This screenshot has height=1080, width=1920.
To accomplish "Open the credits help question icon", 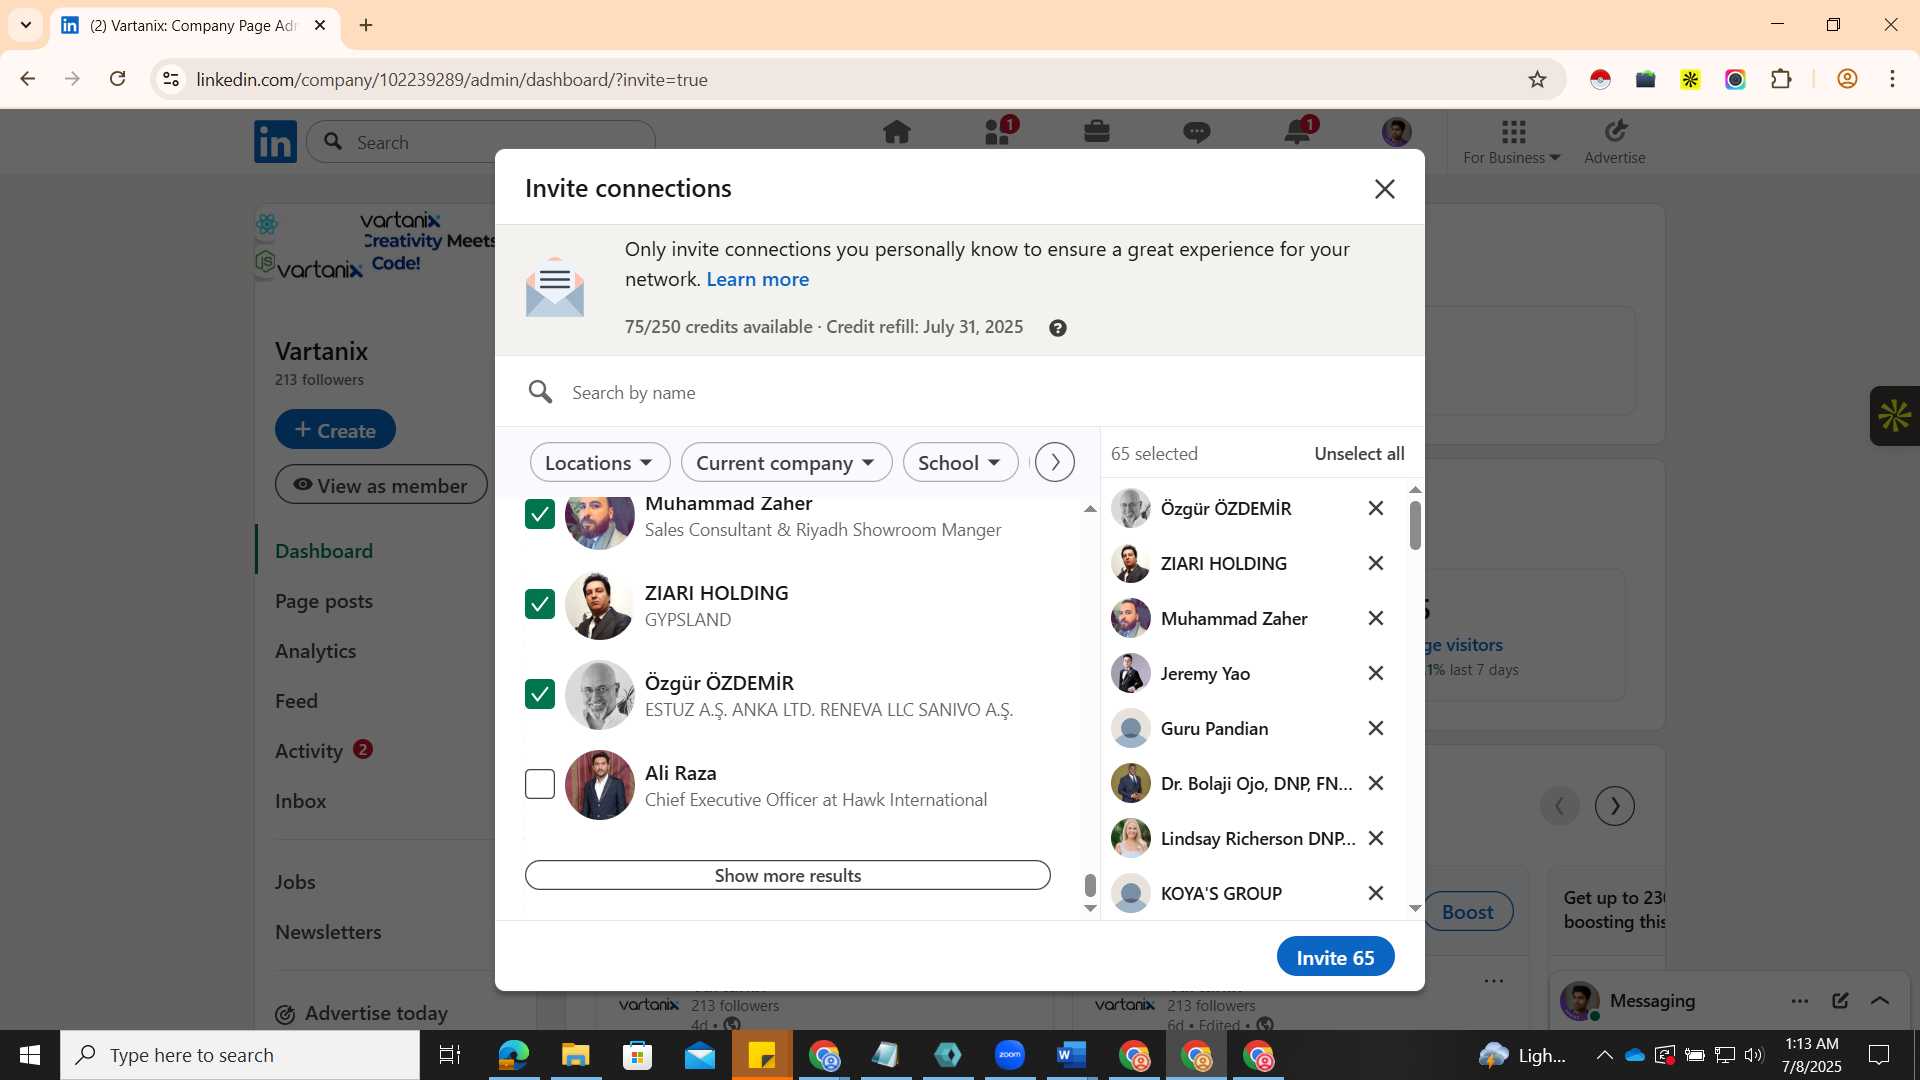I will coord(1057,328).
